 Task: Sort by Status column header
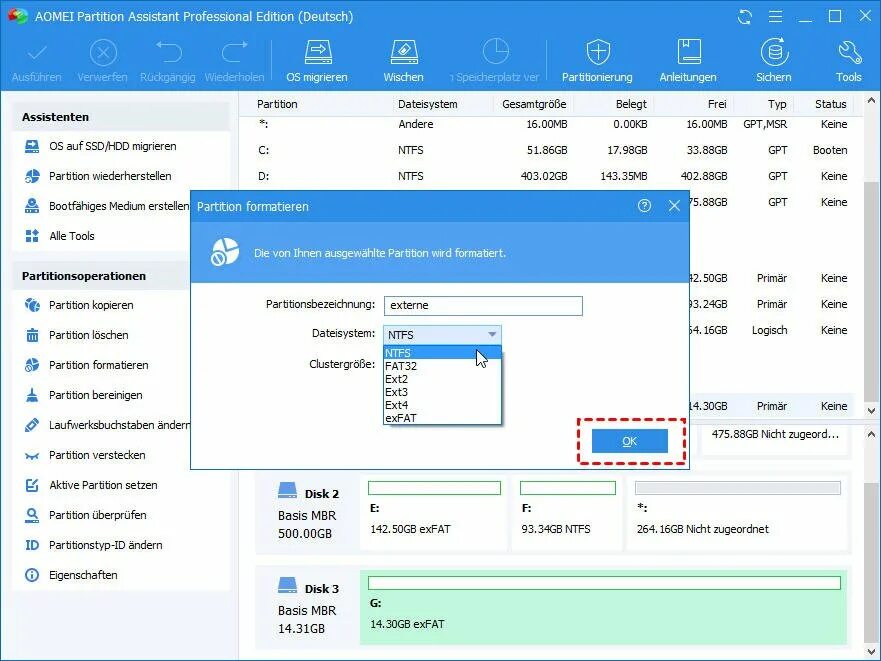click(830, 104)
